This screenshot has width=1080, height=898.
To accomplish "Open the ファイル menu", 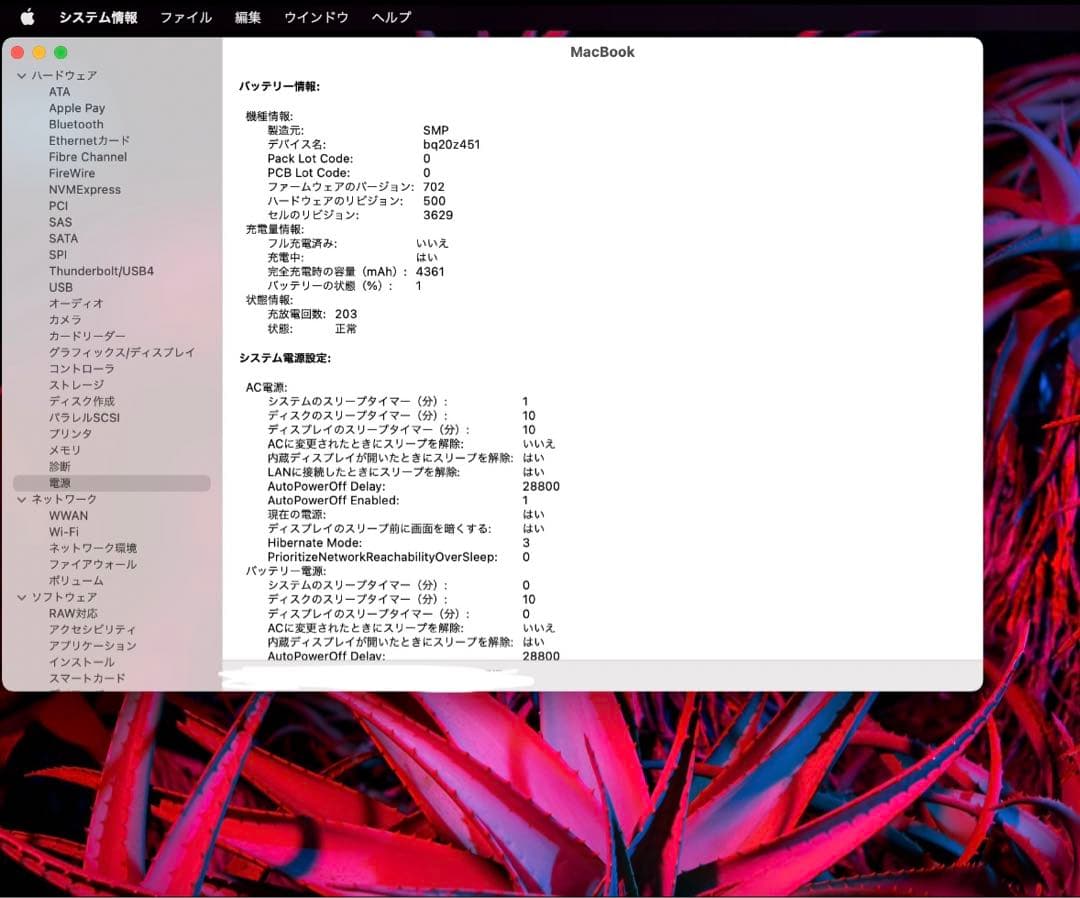I will click(186, 16).
